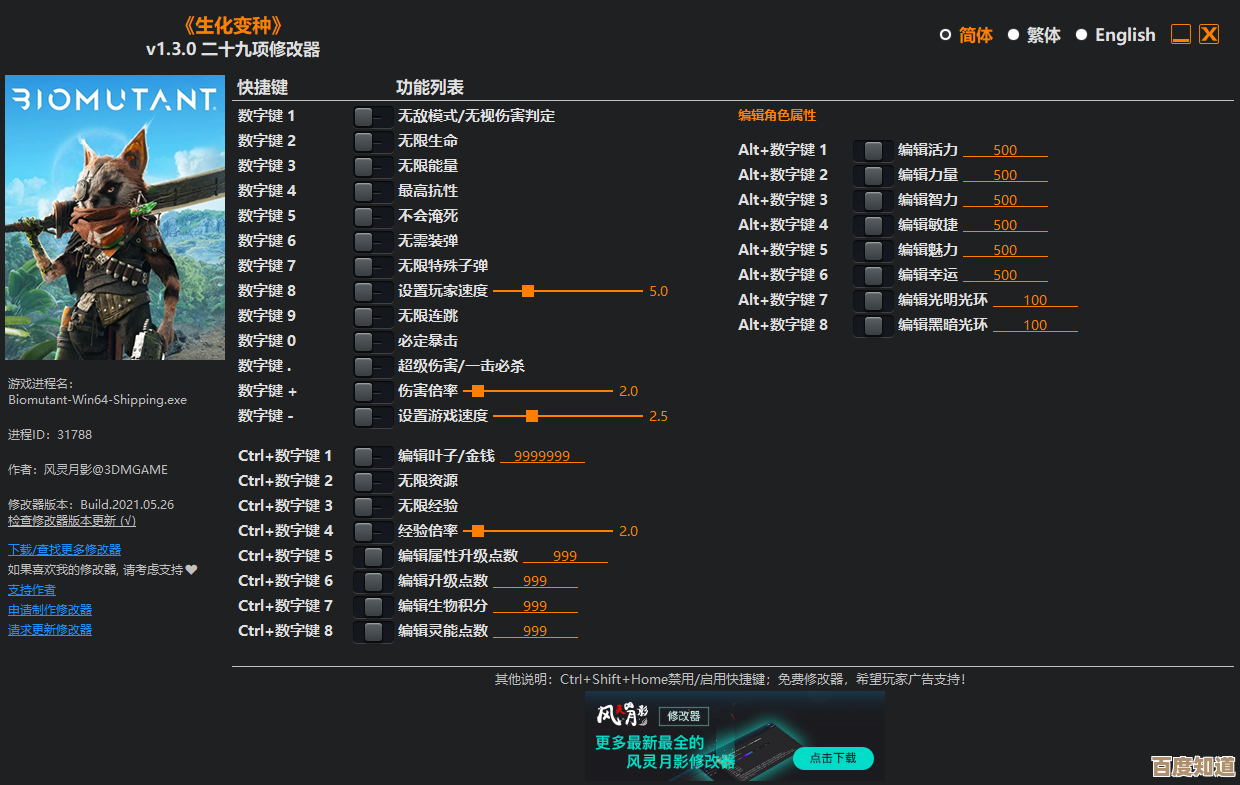This screenshot has width=1240, height=785.
Task: Enable 必定暴击 toggle
Action: 372,341
